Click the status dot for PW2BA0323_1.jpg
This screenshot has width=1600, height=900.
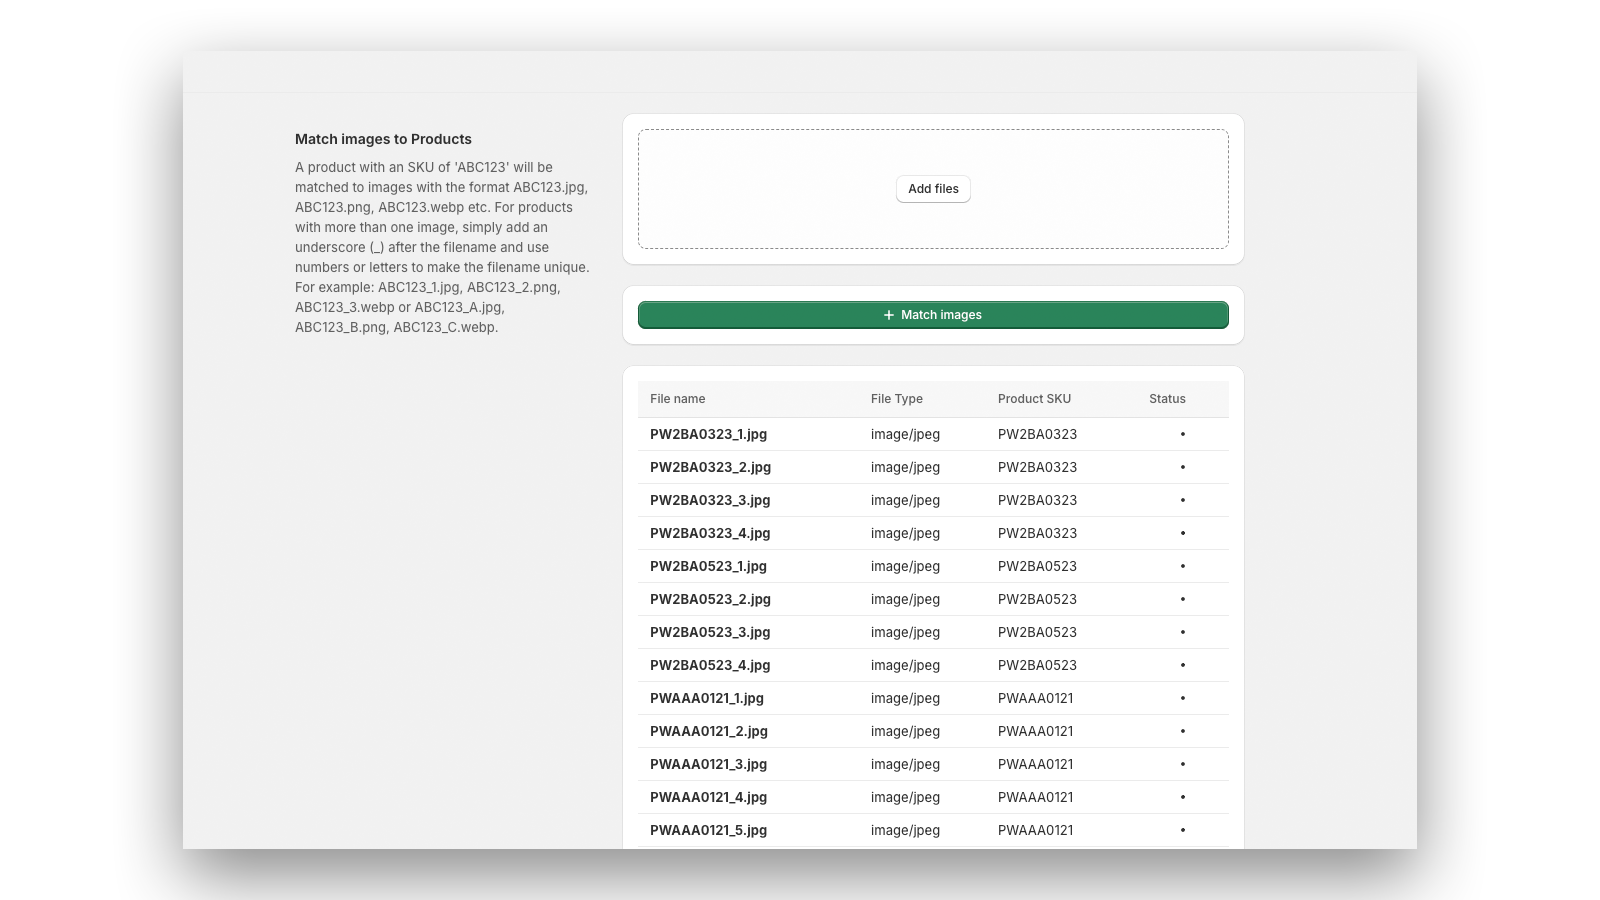1183,434
